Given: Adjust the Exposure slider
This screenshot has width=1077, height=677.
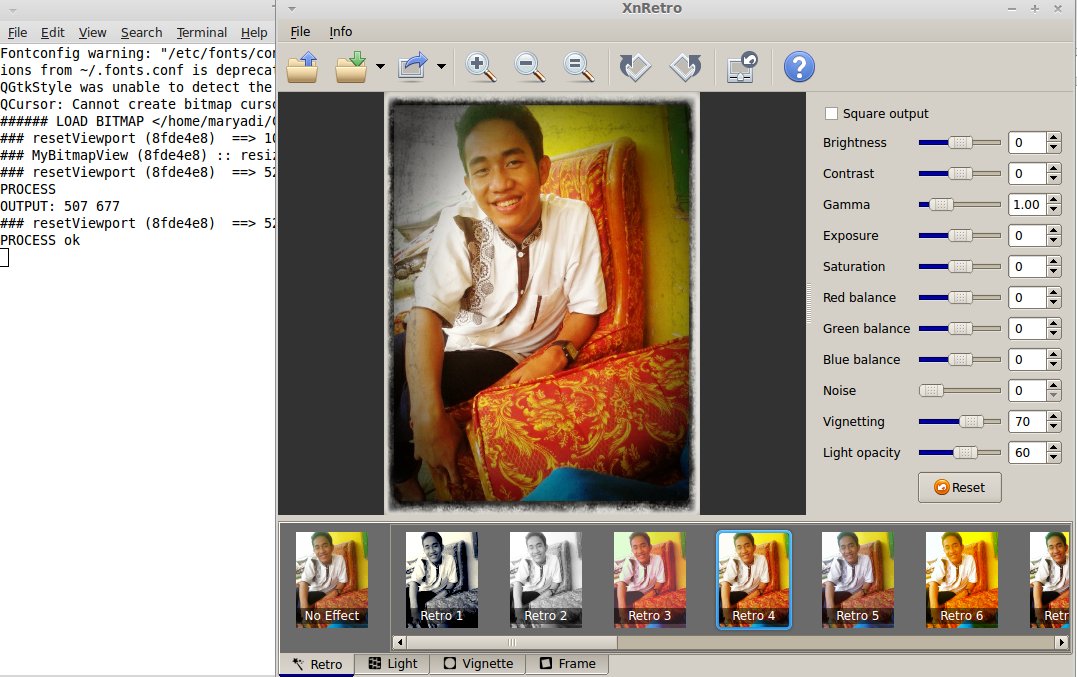Looking at the screenshot, I should point(960,236).
